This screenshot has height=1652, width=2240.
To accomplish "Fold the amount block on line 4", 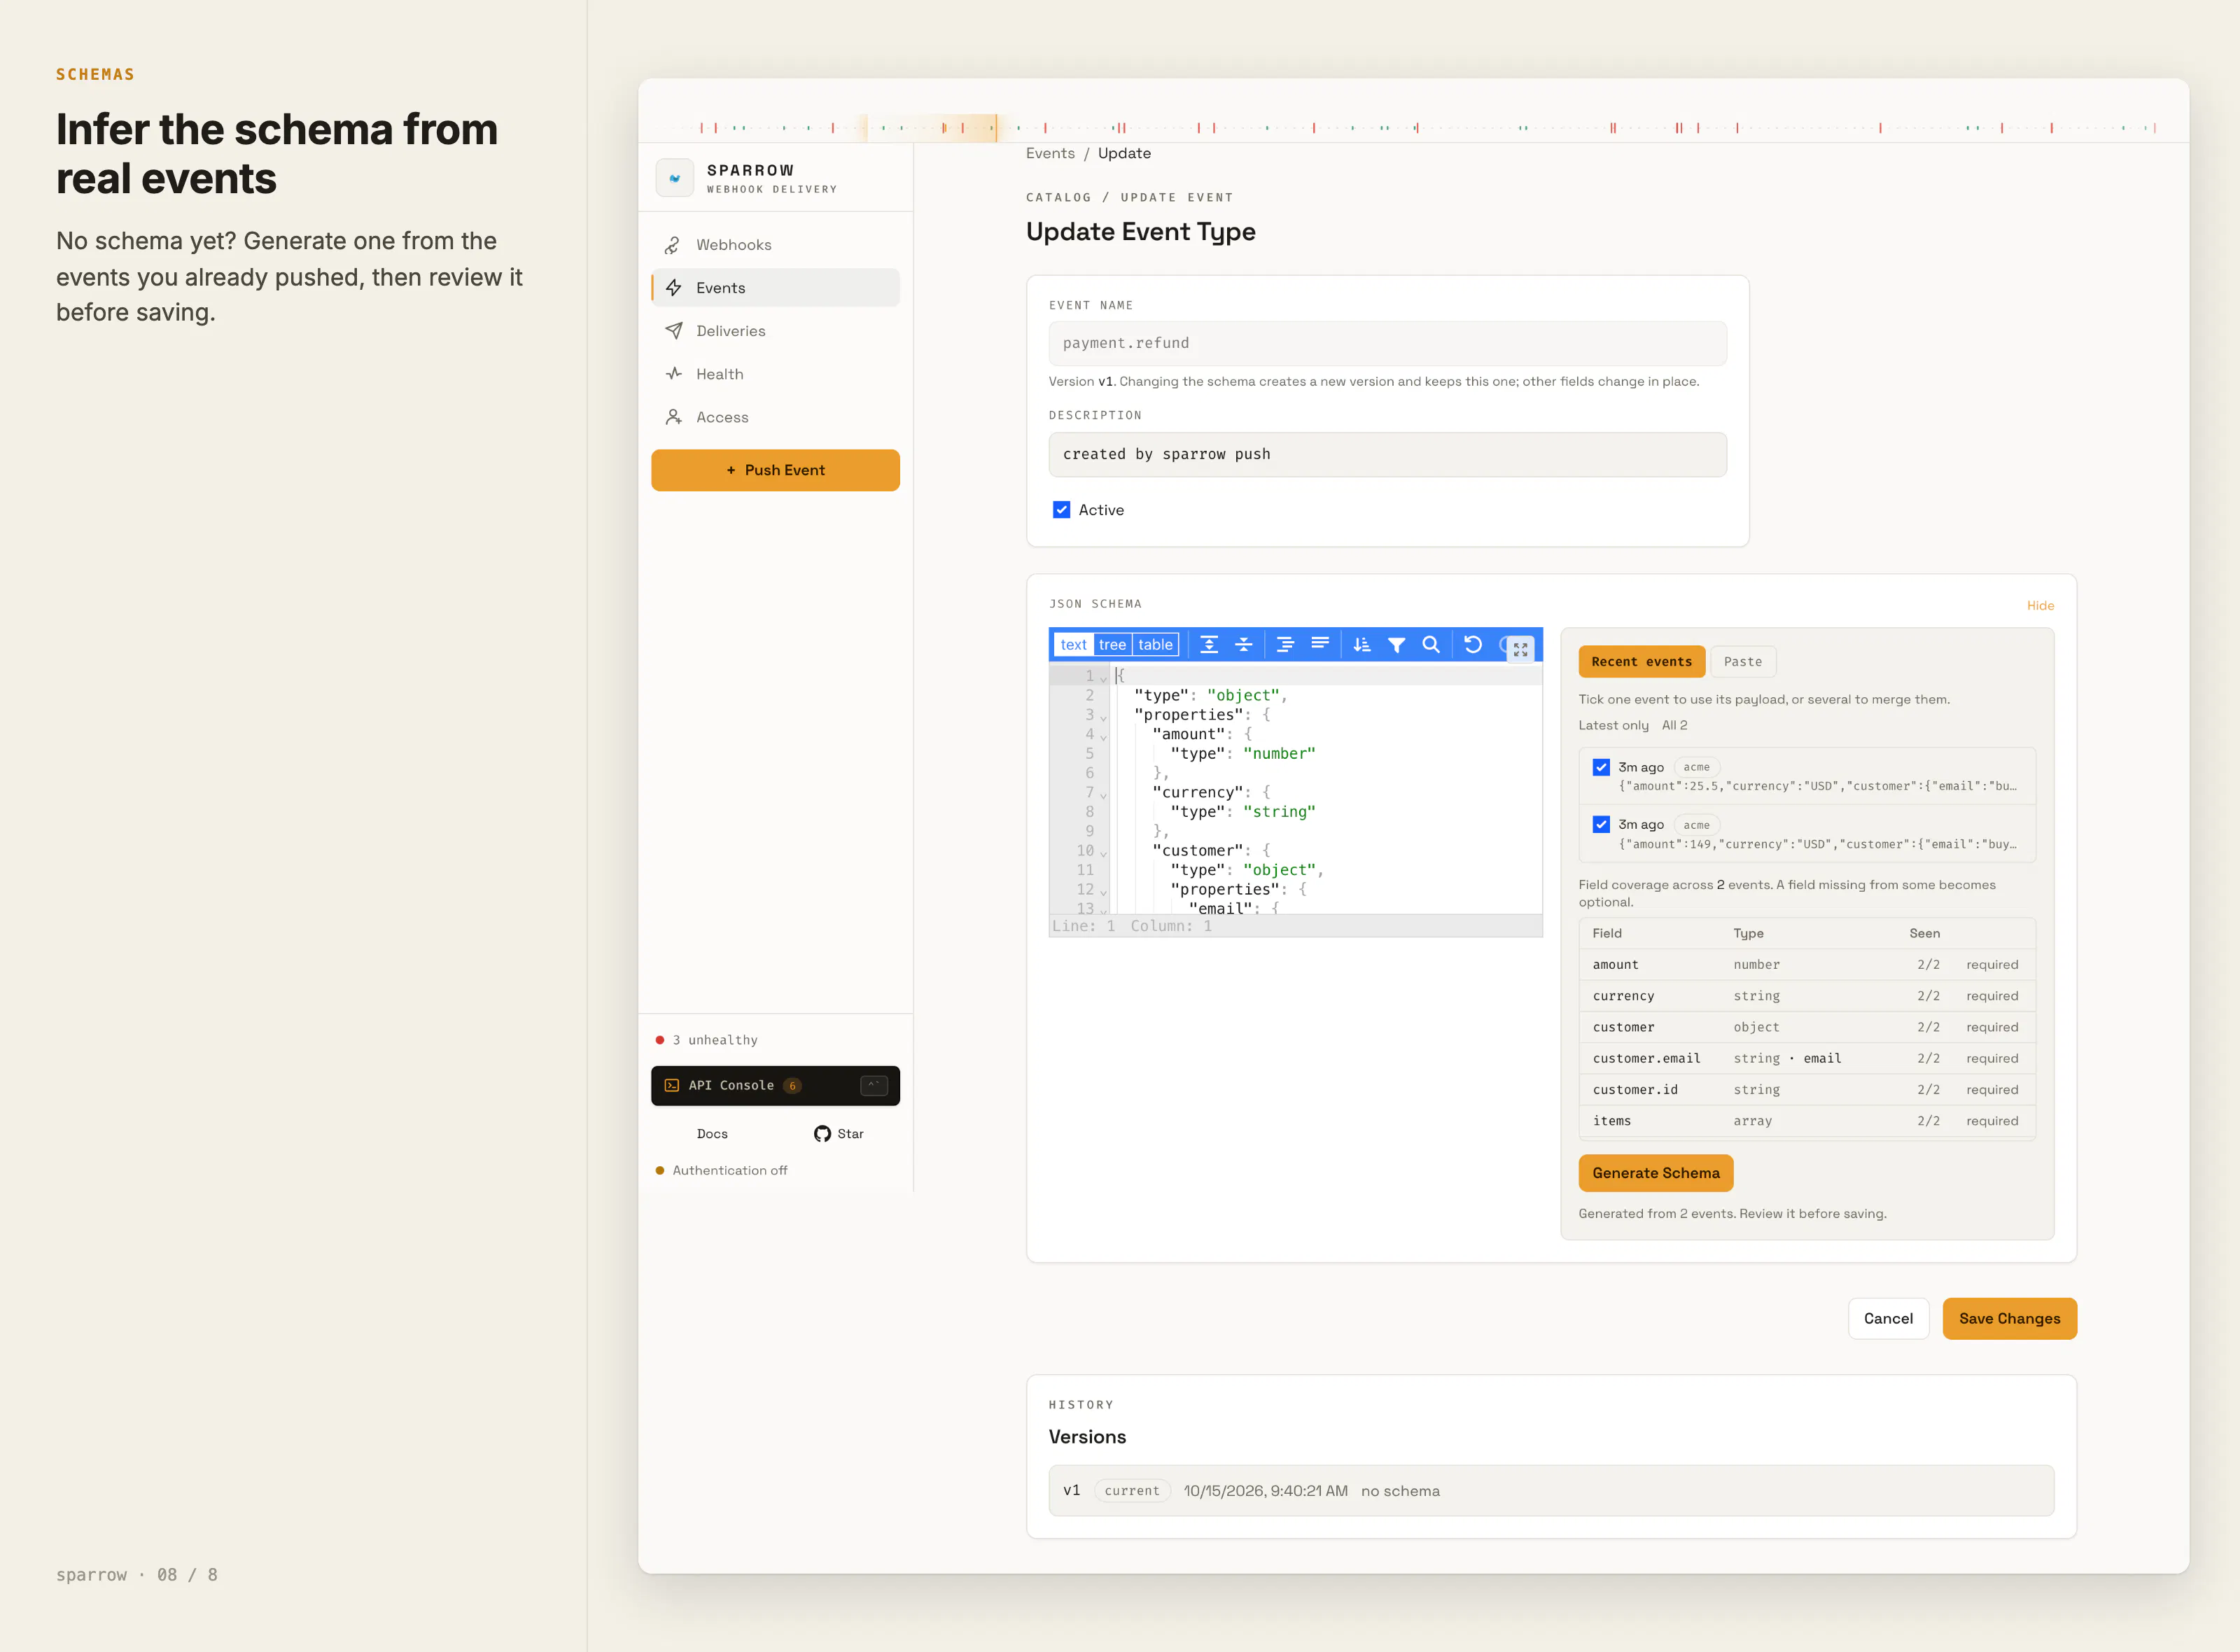I will click(1103, 736).
